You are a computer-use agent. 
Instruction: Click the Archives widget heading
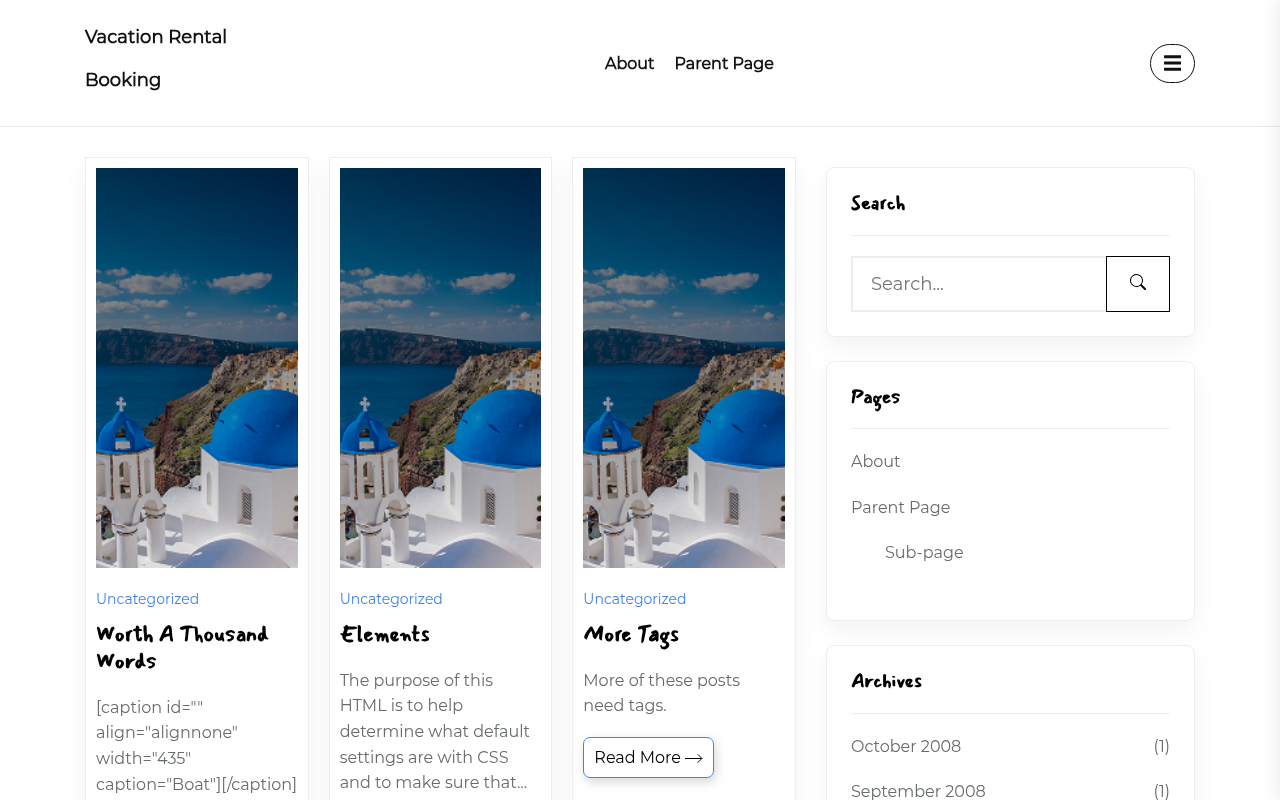[x=886, y=681]
